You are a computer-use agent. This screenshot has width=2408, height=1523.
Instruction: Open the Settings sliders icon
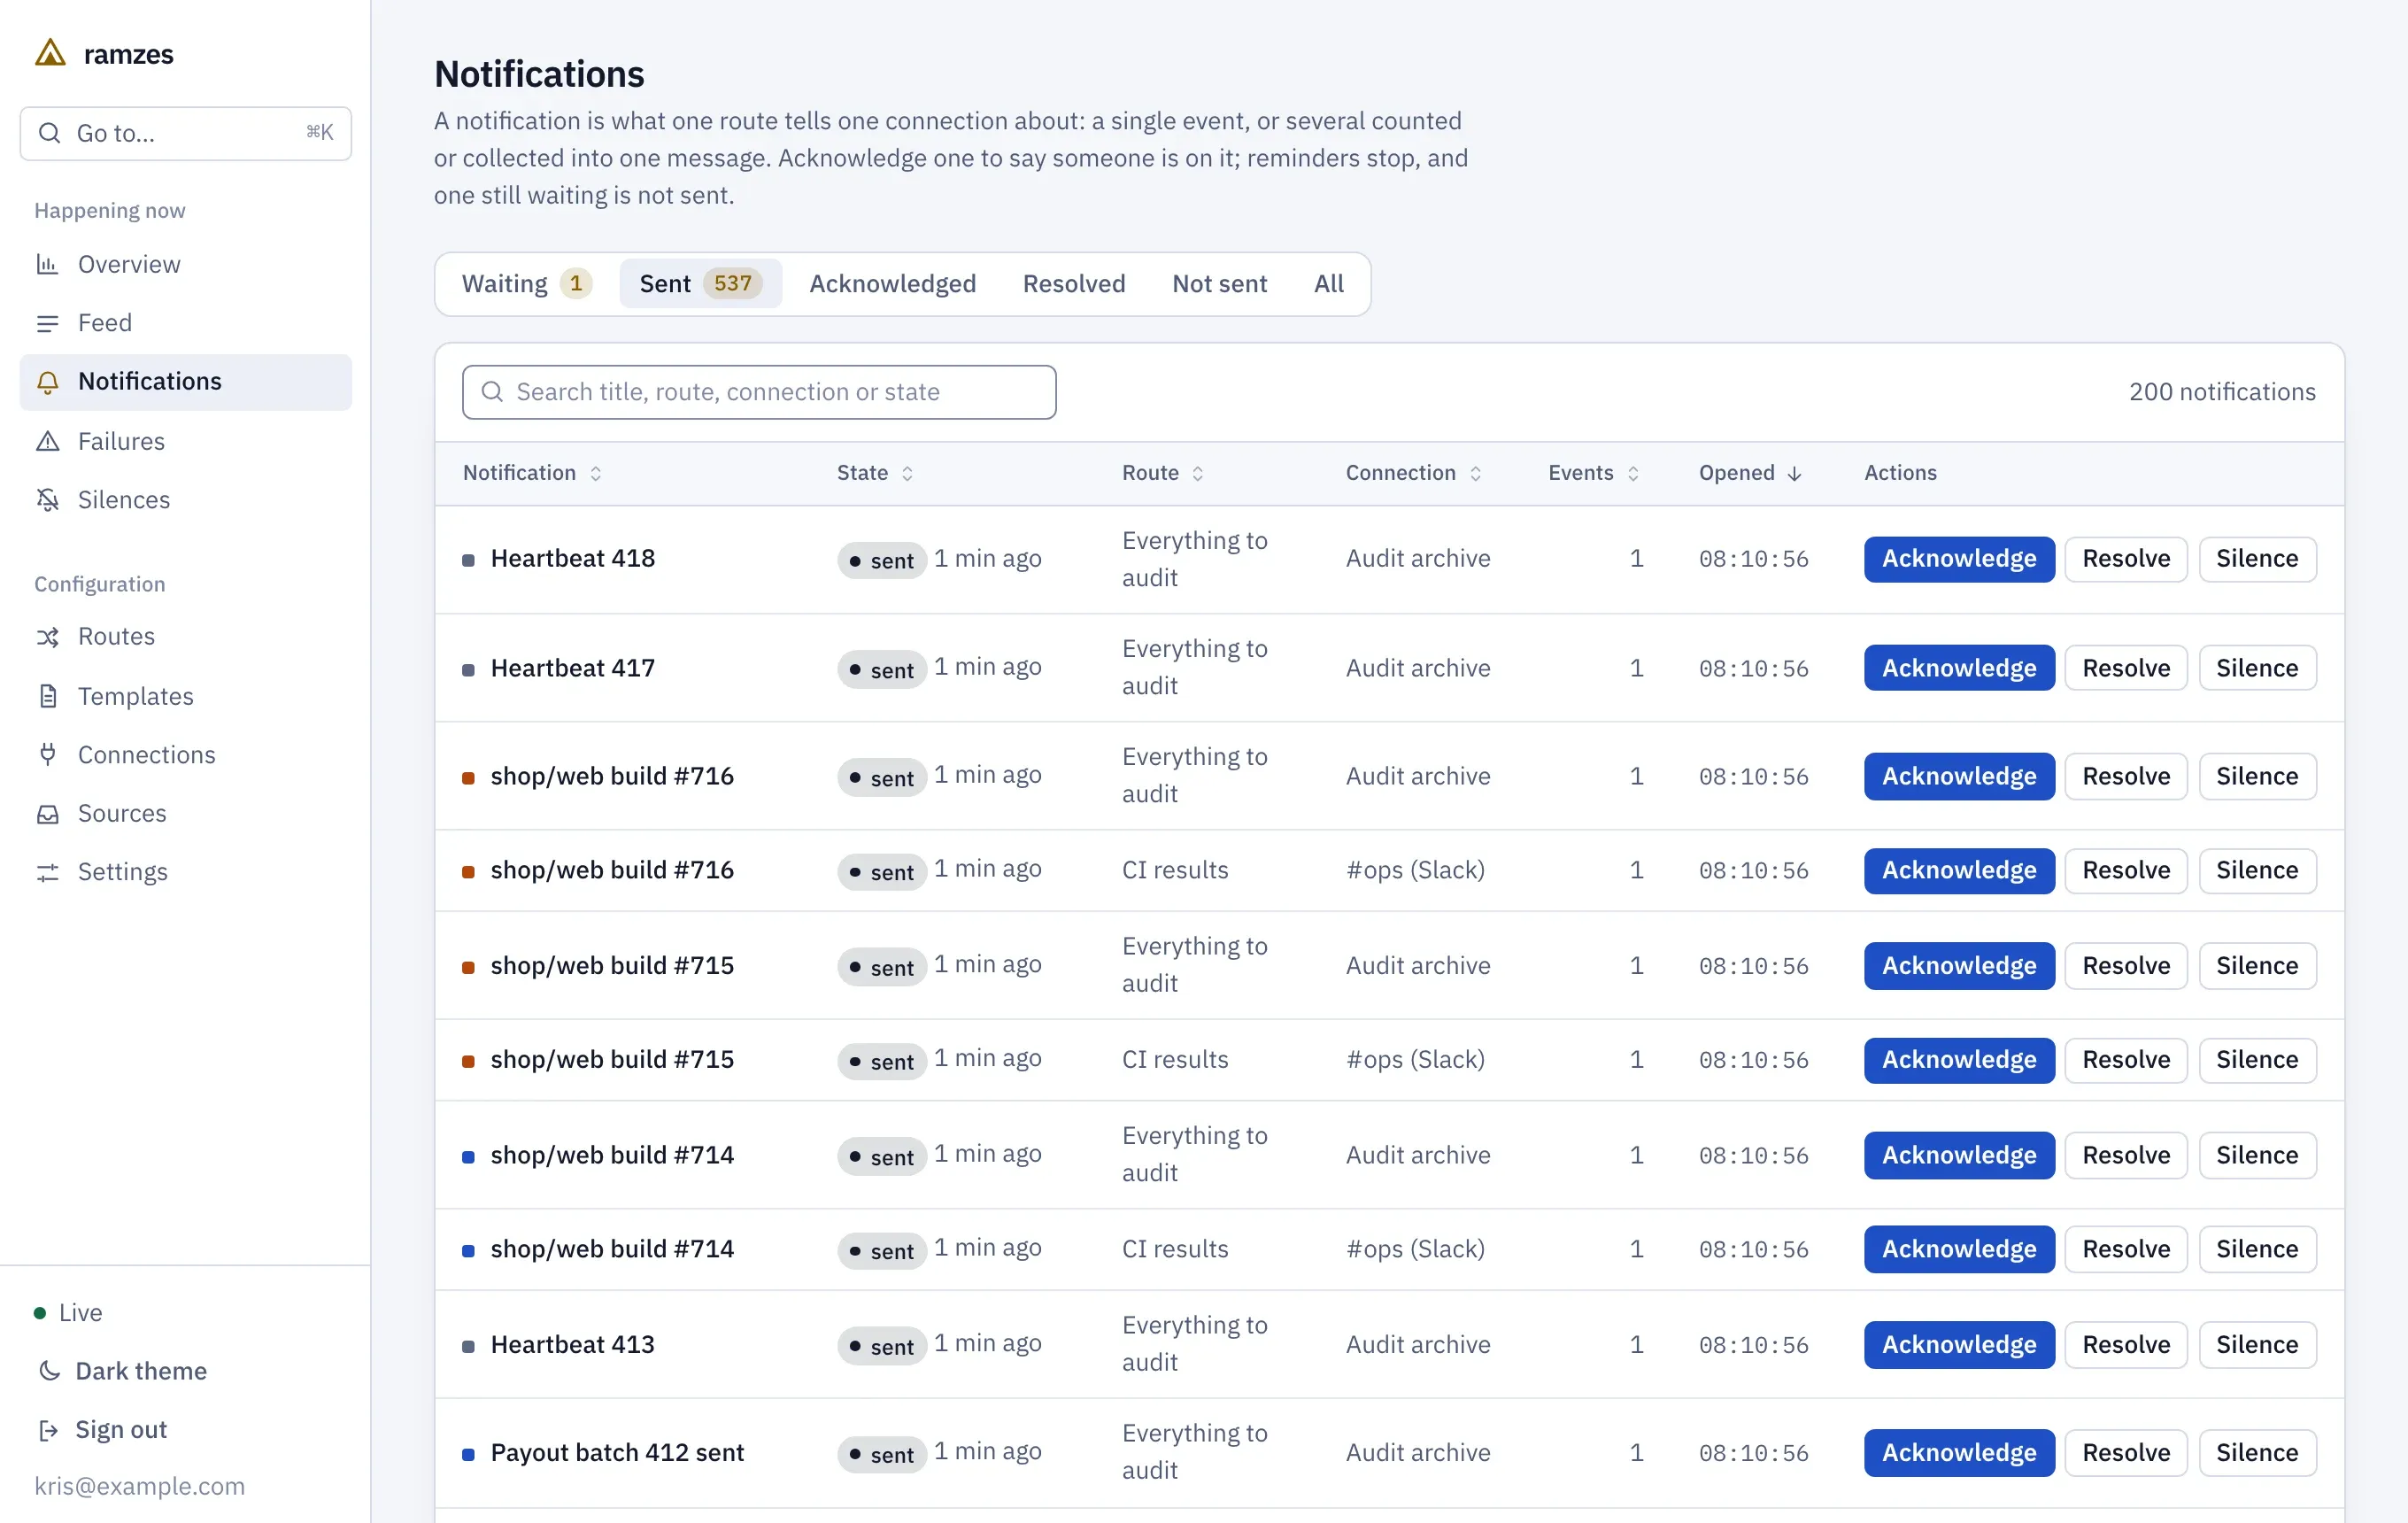pos(47,872)
